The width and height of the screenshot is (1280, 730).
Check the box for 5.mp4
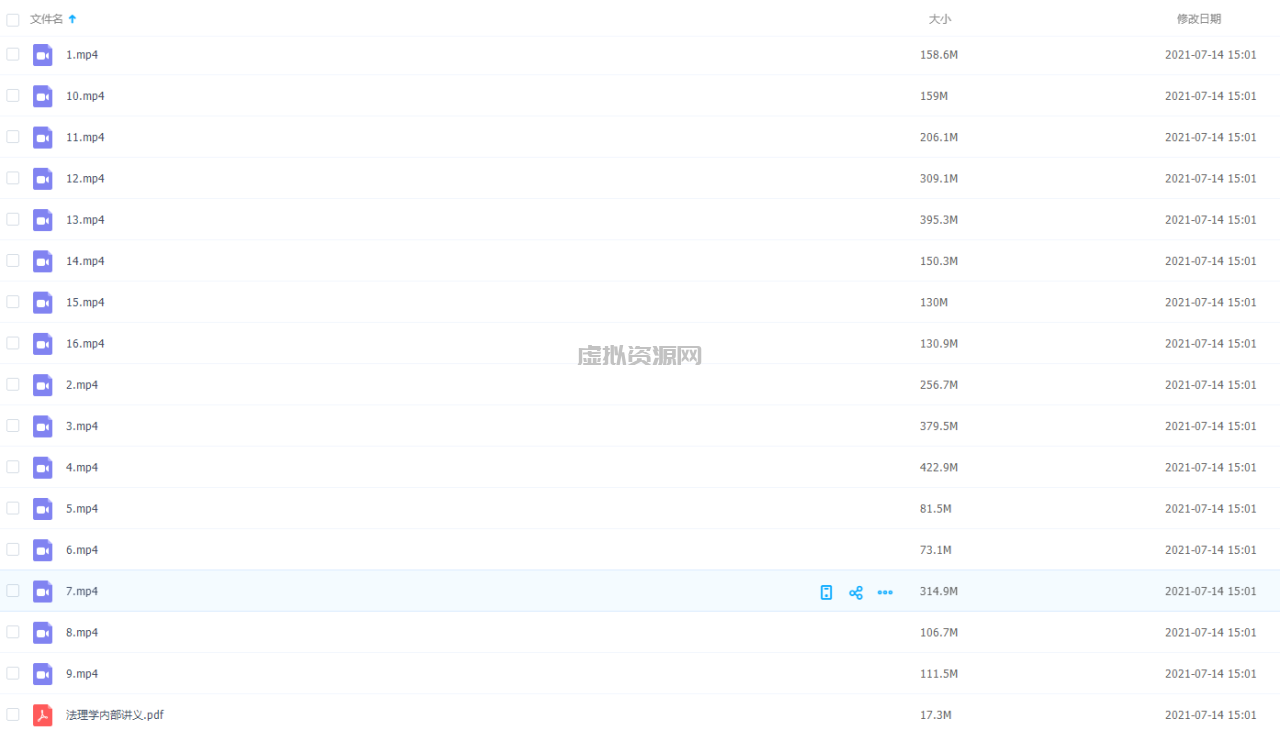pyautogui.click(x=13, y=508)
